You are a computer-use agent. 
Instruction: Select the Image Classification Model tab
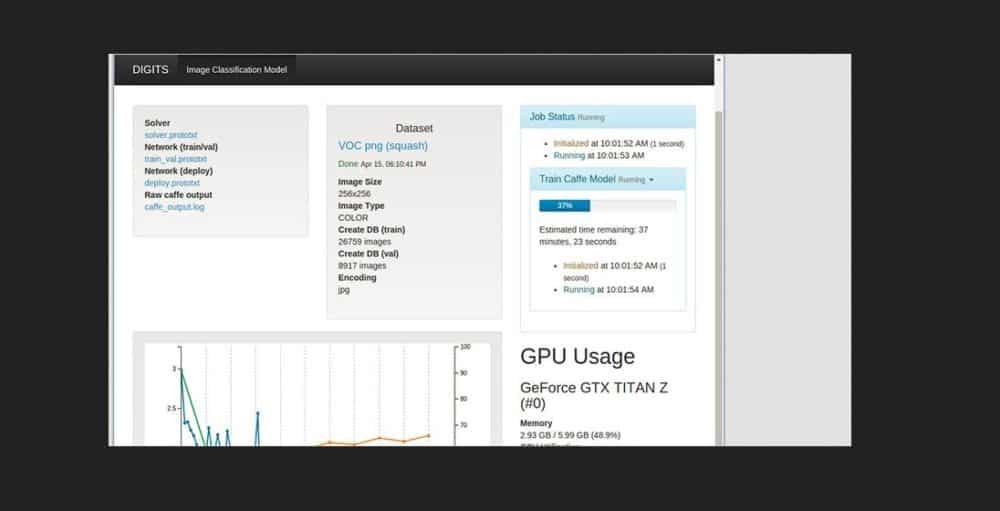point(236,70)
